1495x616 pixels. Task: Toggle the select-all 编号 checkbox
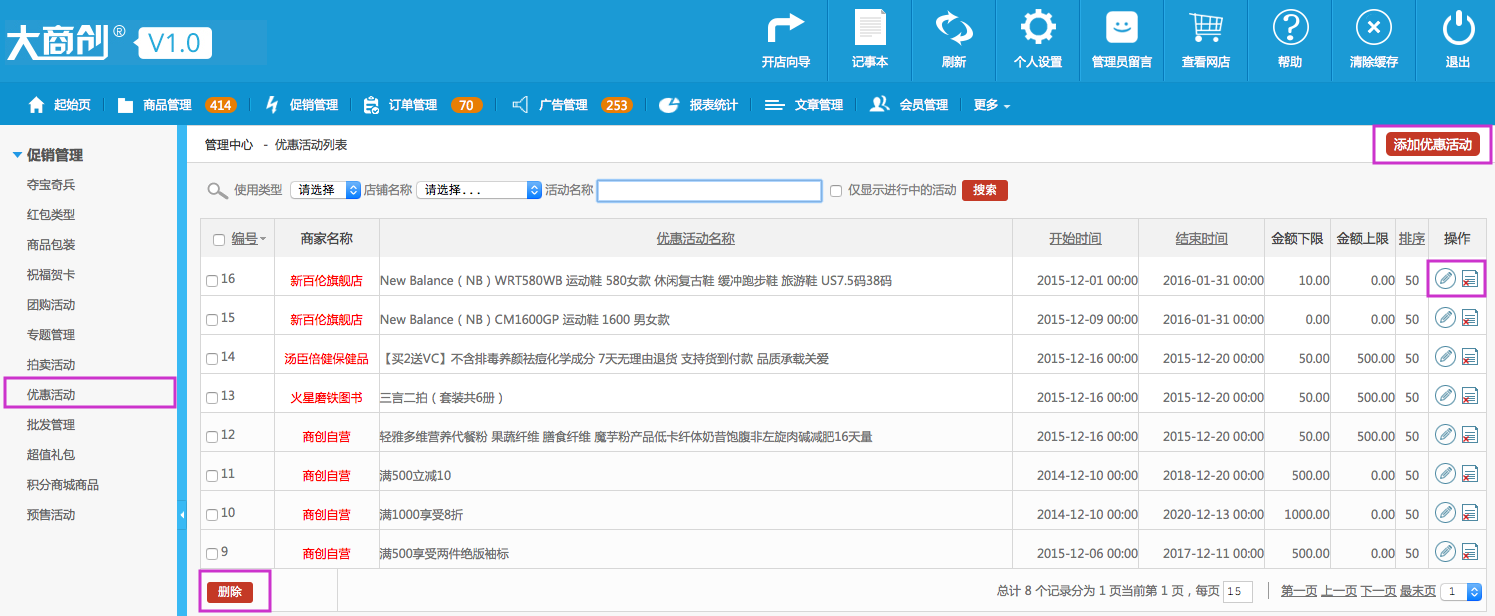[219, 240]
